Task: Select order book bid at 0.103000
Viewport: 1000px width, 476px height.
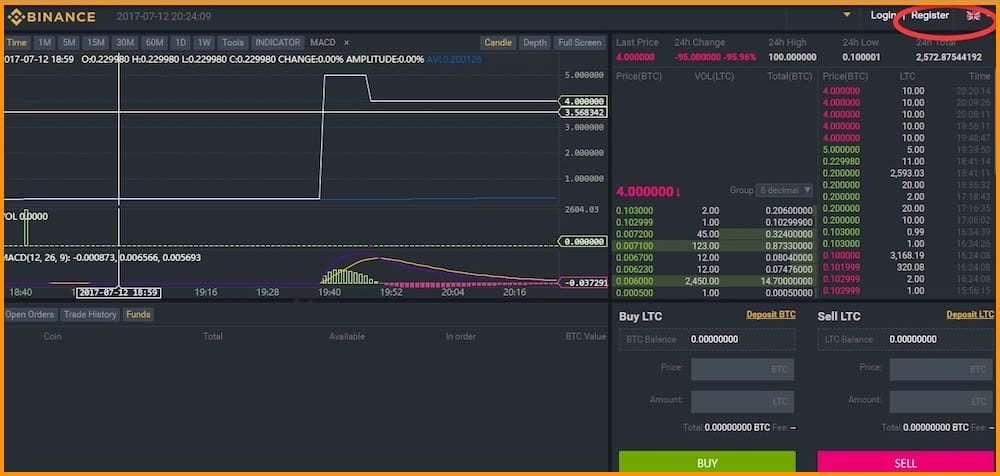Action: tap(714, 211)
